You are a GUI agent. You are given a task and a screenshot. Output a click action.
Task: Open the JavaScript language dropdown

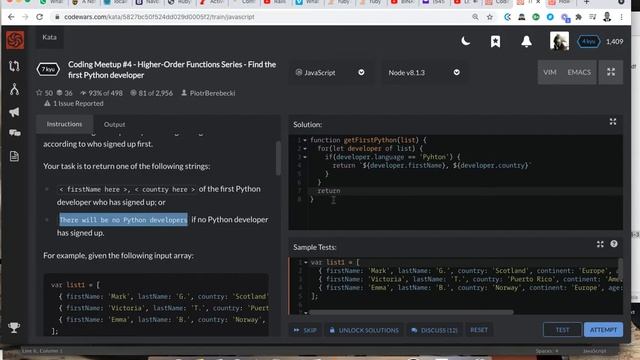330,73
